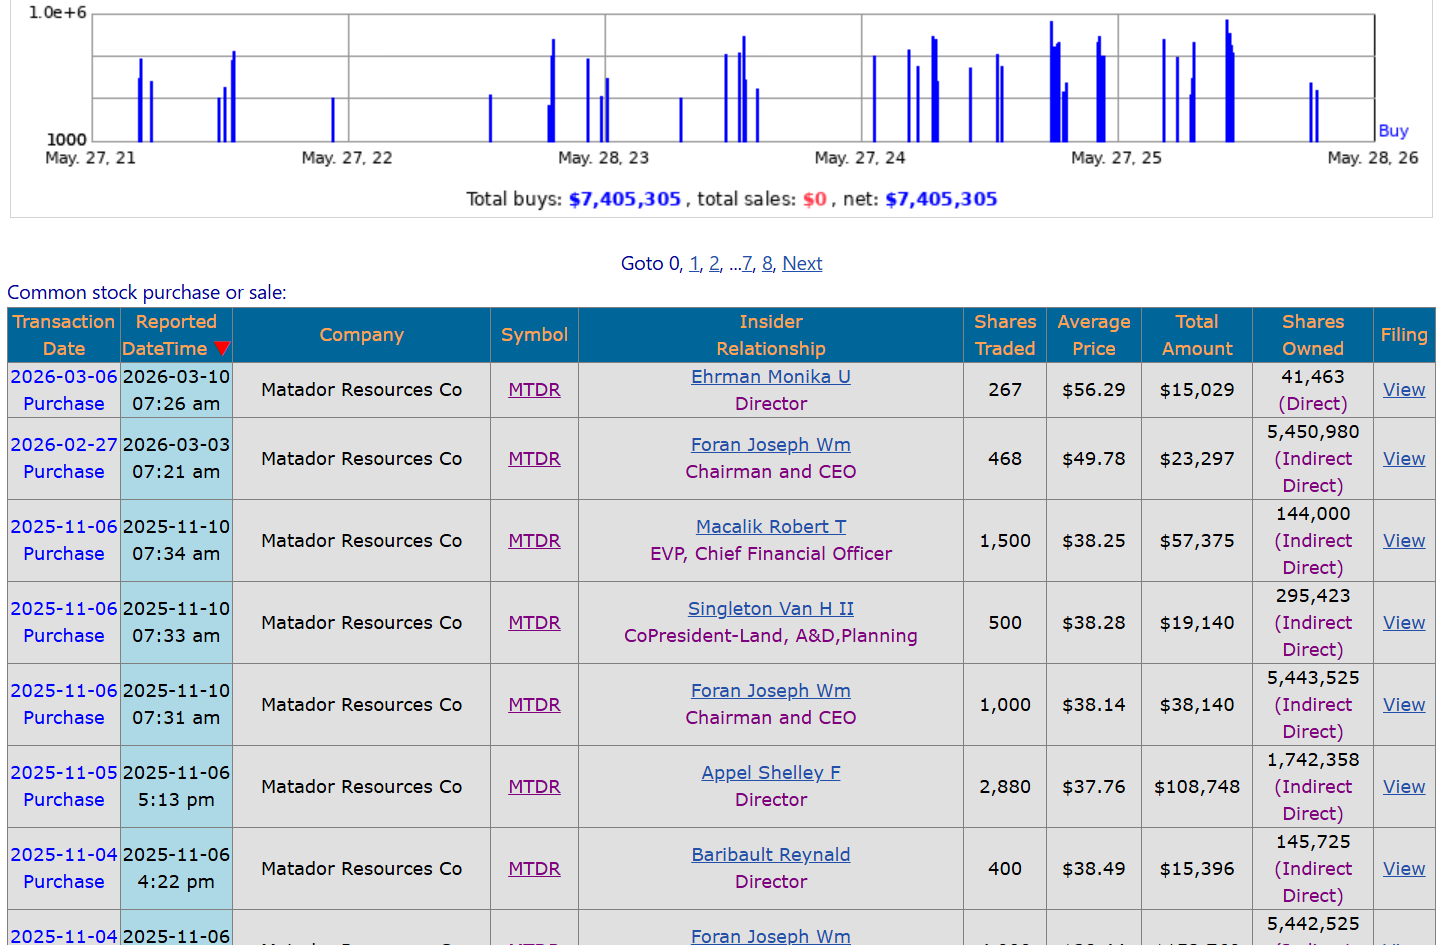Click the Buy legend label on chart

click(x=1393, y=131)
